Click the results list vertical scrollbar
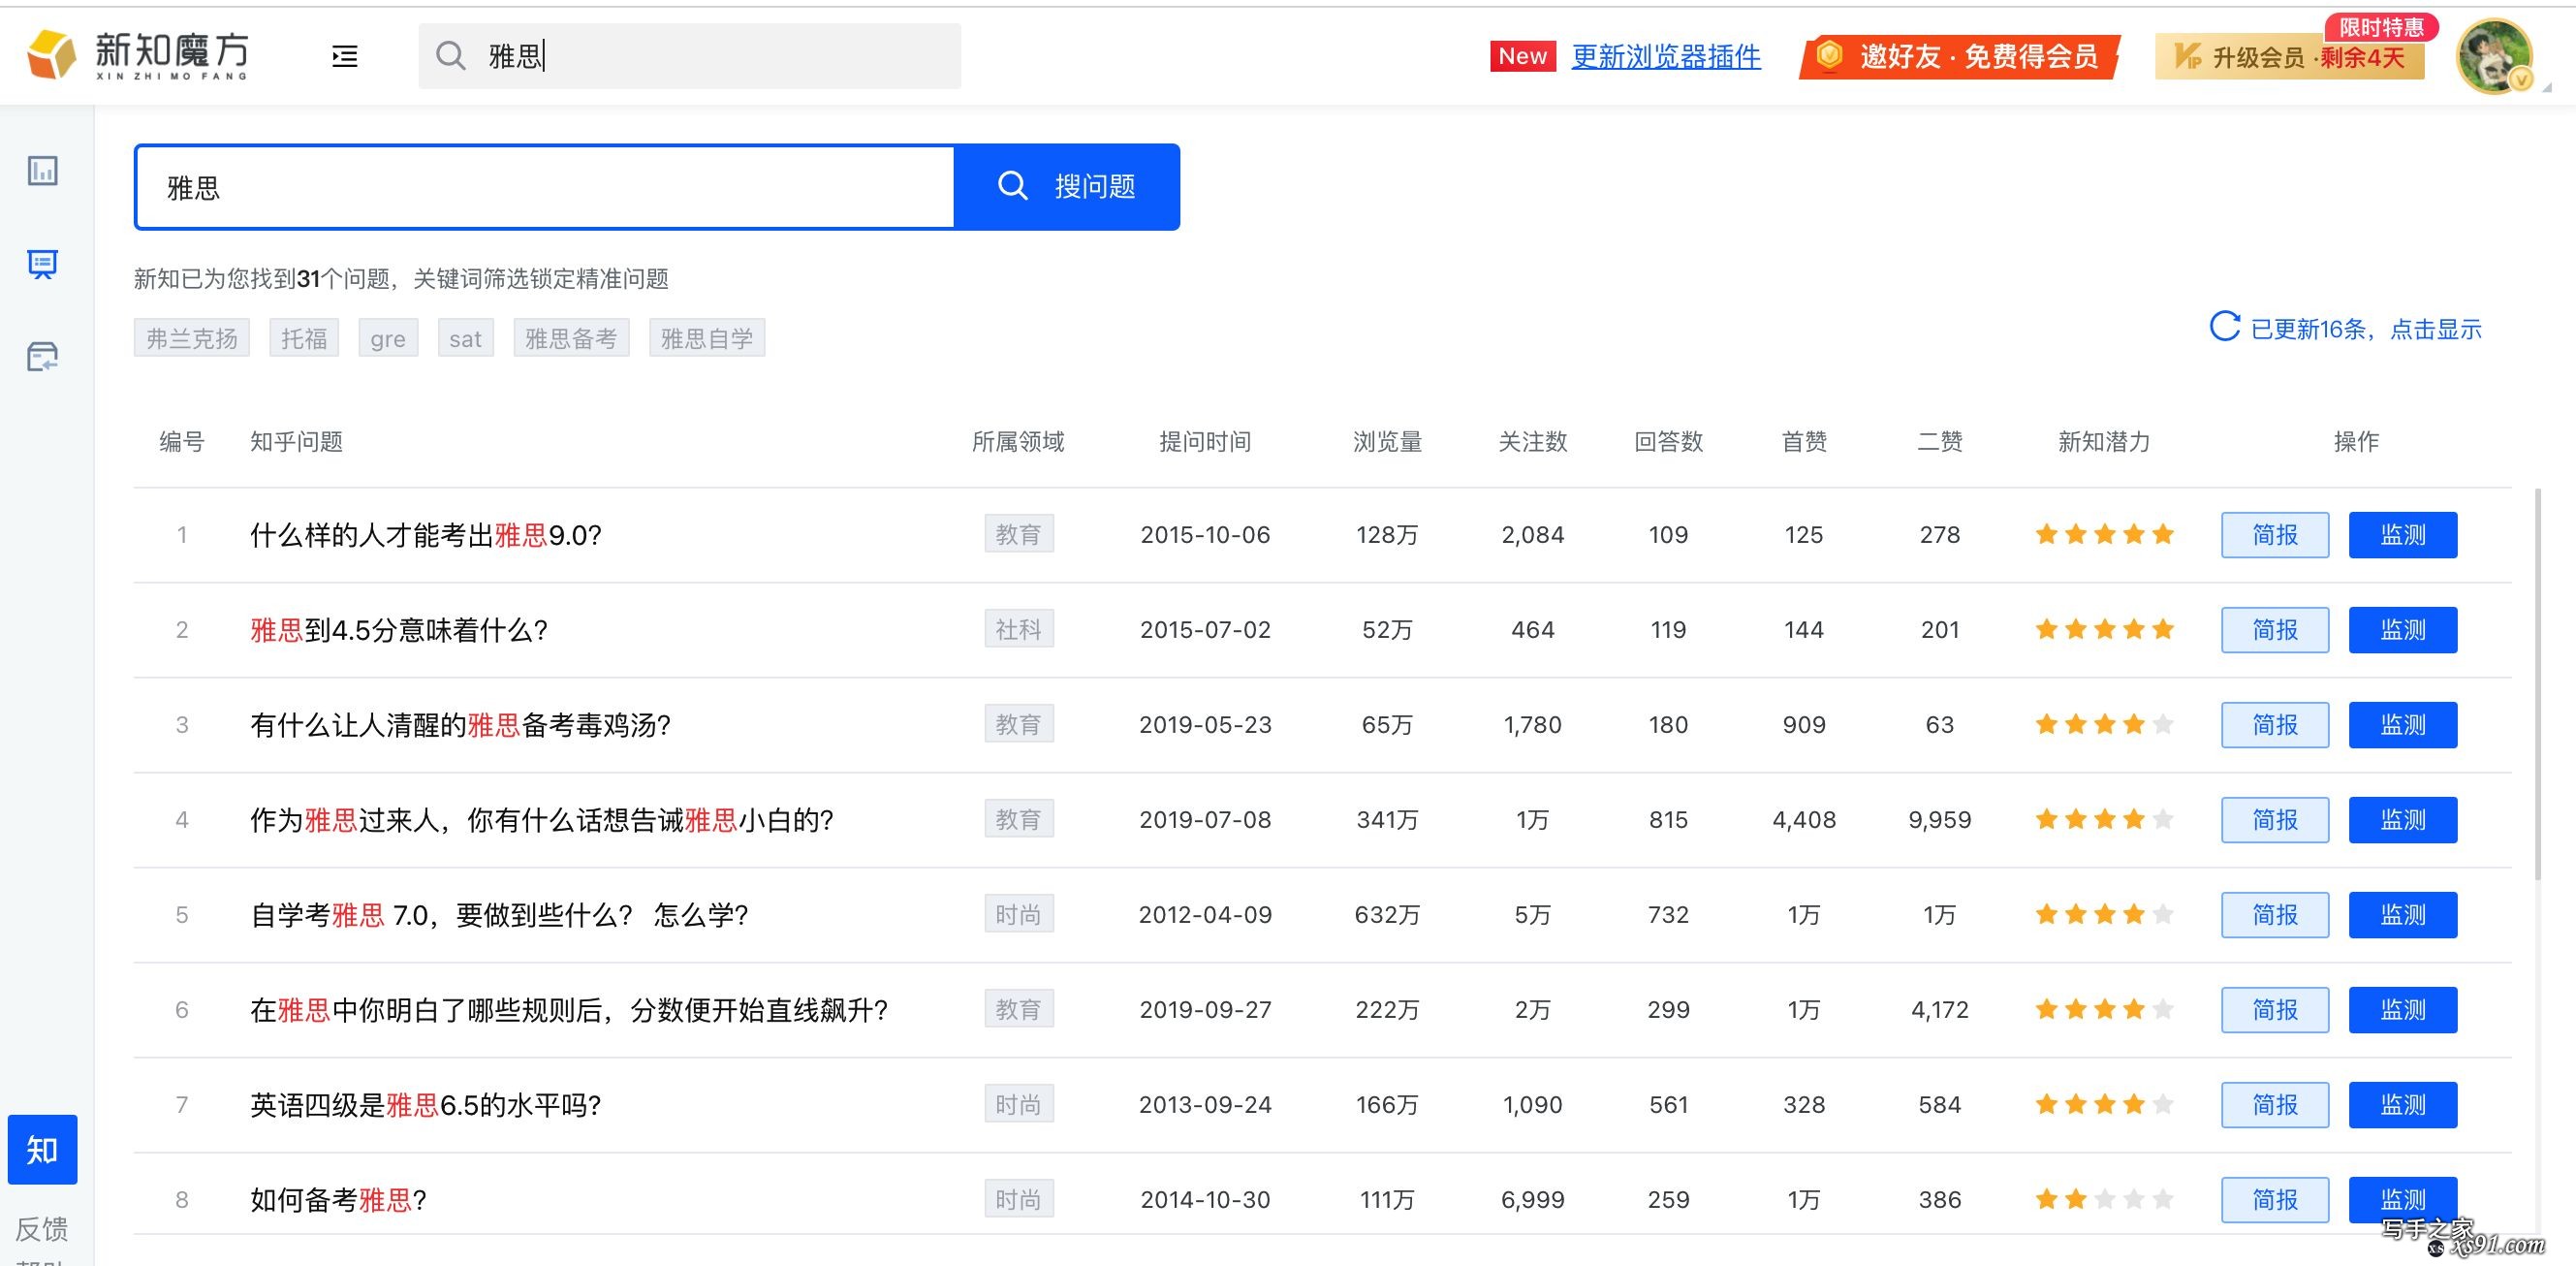Image resolution: width=2576 pixels, height=1266 pixels. (x=2538, y=685)
